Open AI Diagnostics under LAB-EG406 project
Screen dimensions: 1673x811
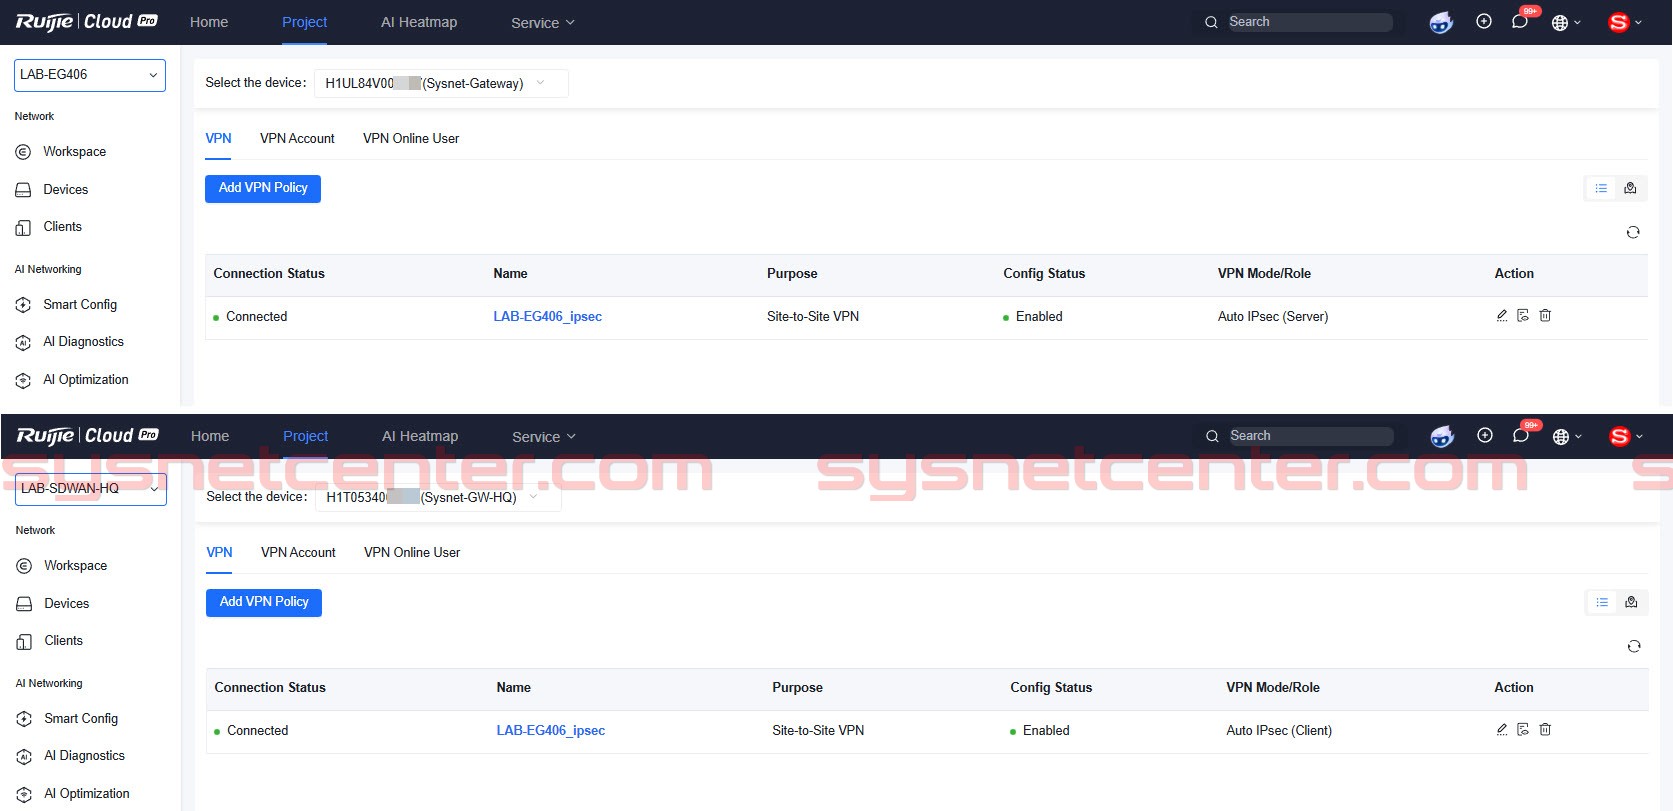click(82, 342)
